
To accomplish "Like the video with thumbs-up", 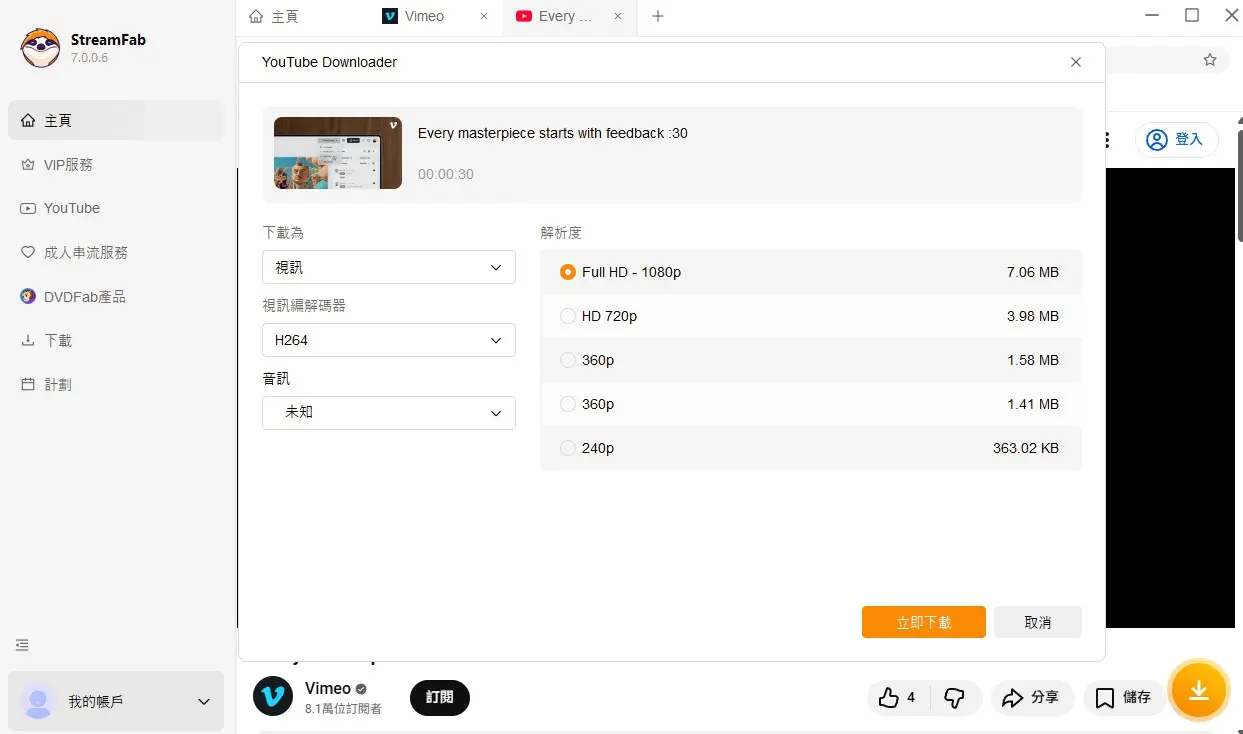I will pyautogui.click(x=898, y=698).
